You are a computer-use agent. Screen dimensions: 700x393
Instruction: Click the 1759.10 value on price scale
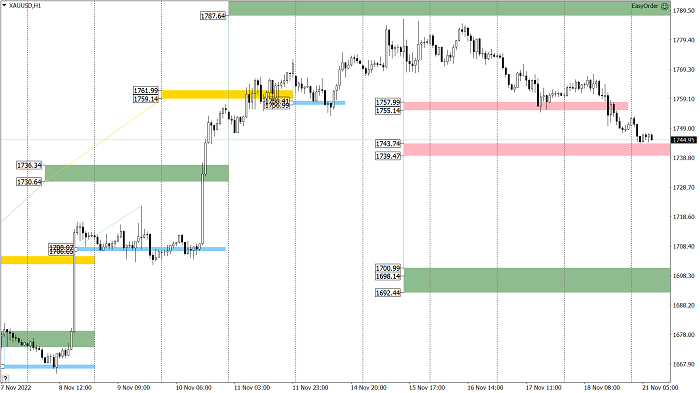pyautogui.click(x=683, y=99)
